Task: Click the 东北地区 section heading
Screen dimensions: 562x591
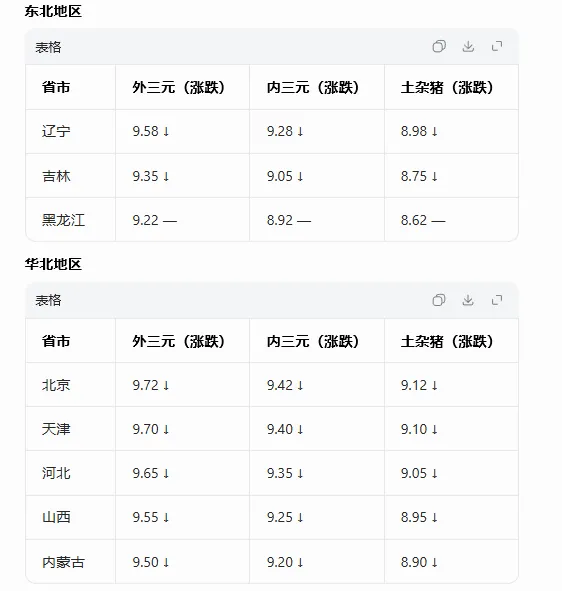Action: coord(53,11)
